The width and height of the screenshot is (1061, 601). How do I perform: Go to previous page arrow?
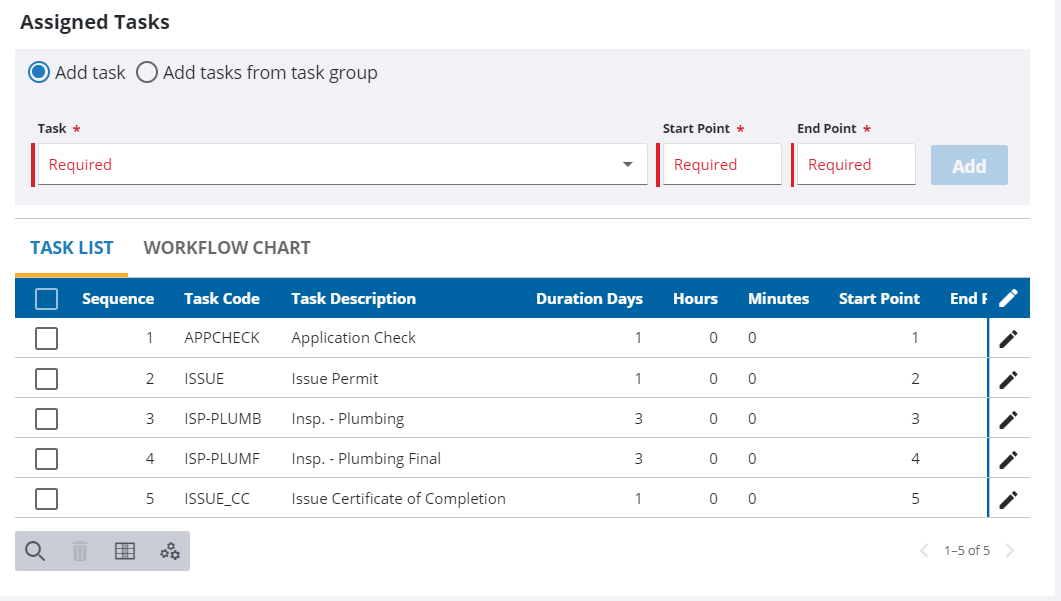point(924,550)
